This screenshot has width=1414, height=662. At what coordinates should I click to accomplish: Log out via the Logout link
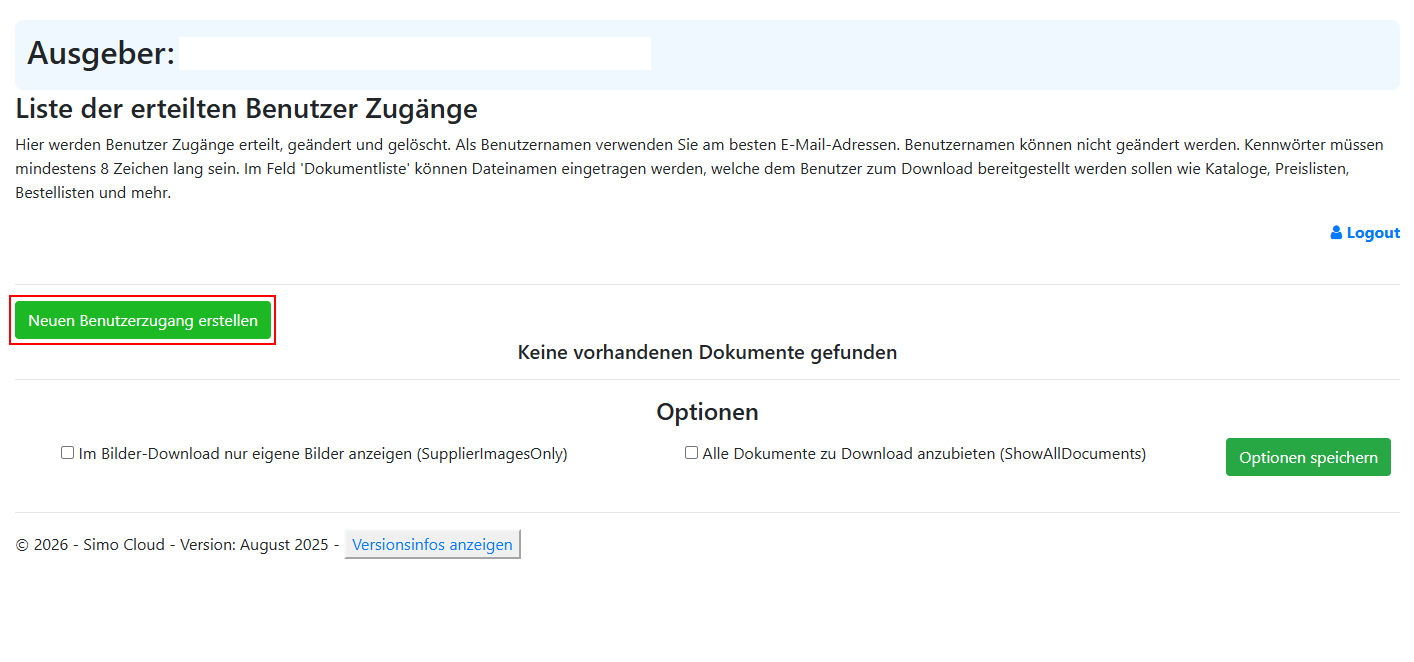click(1372, 233)
